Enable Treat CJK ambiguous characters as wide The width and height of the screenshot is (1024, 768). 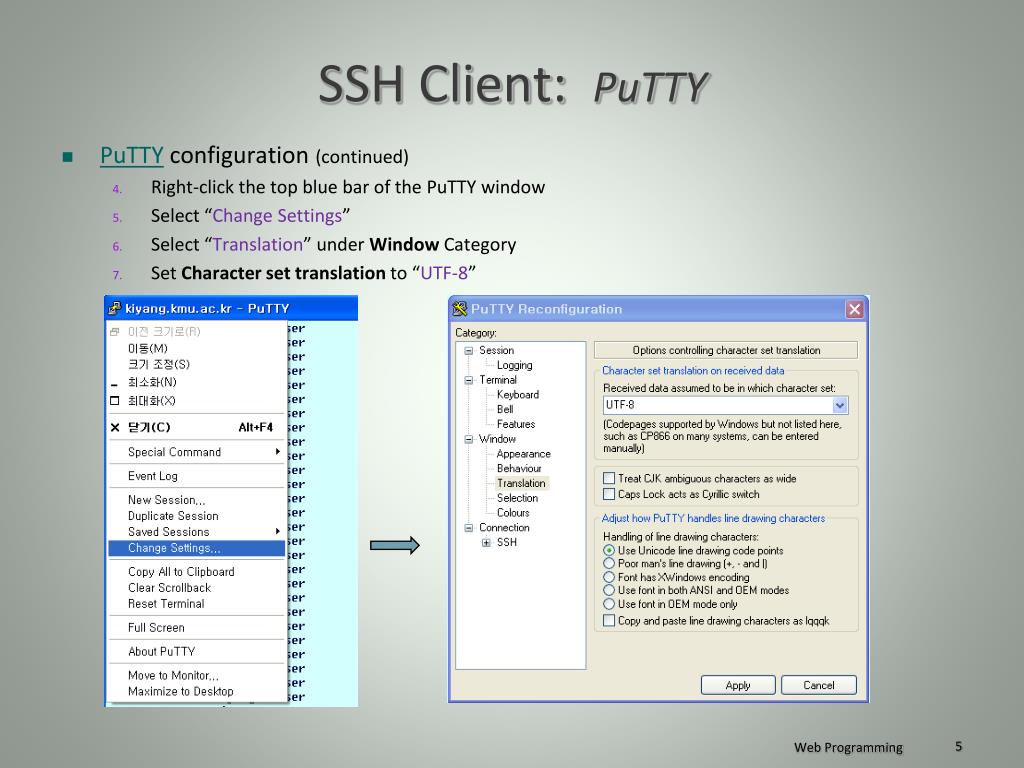tap(609, 478)
